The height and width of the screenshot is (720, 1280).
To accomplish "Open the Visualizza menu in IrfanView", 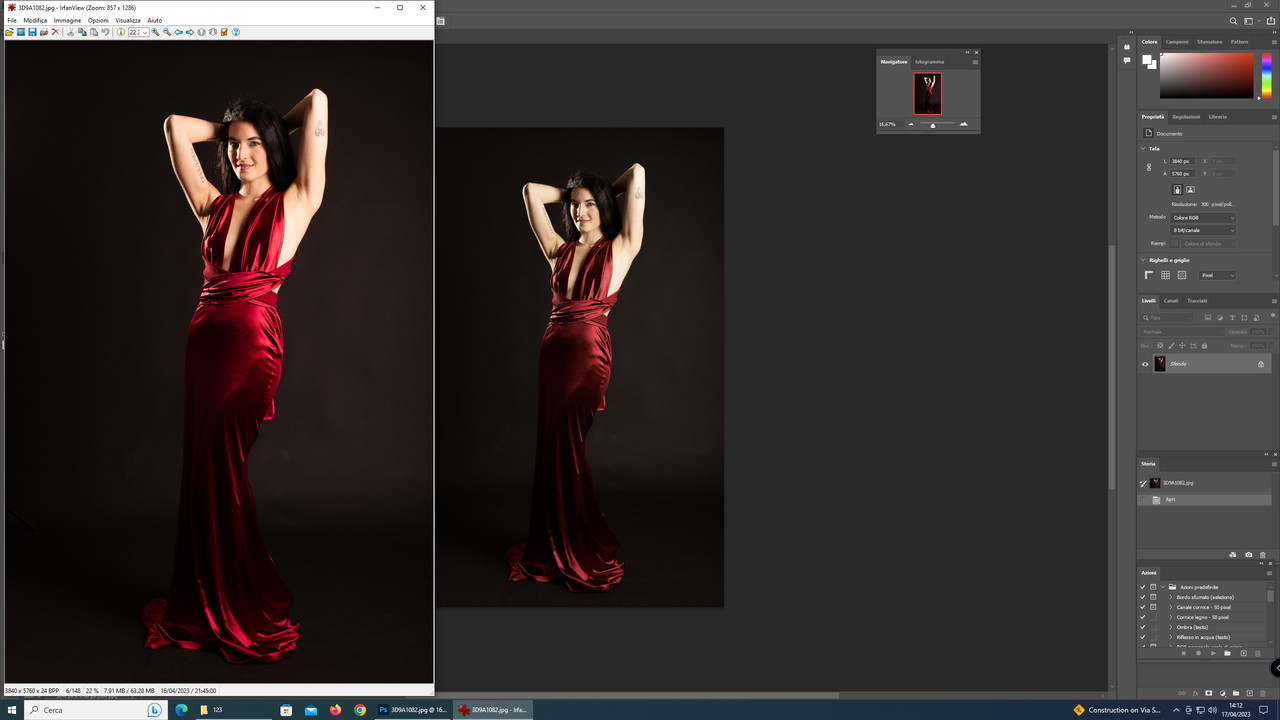I will click(127, 20).
